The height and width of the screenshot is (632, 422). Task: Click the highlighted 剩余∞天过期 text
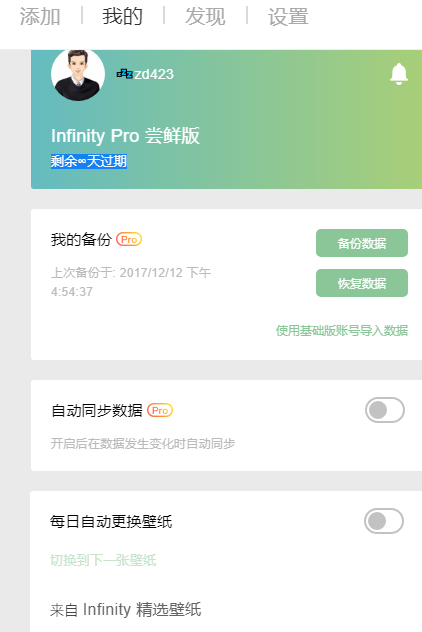coord(89,161)
